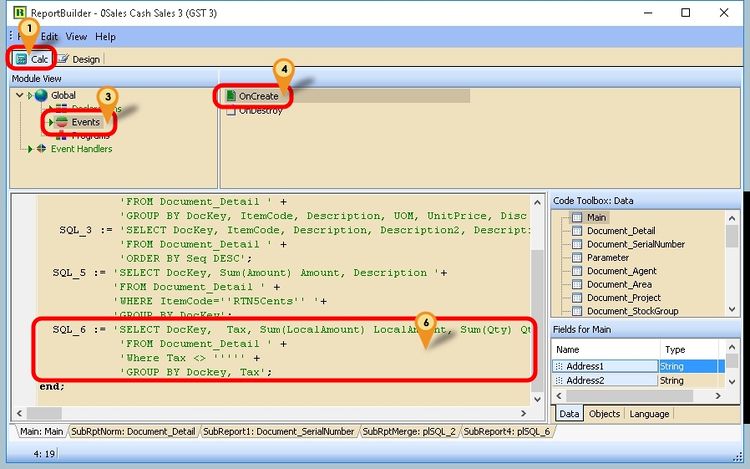Select the Address2 field row

[638, 381]
